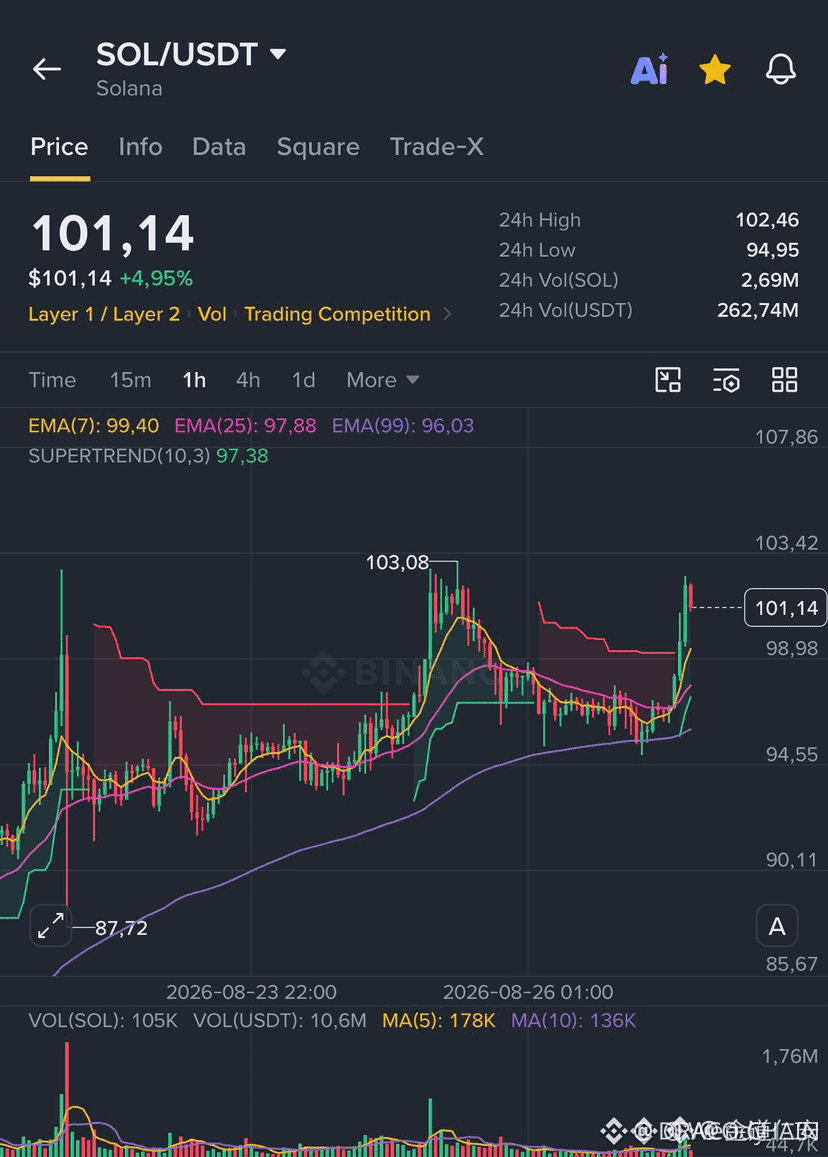Open the chart drawing tools icon

(x=668, y=380)
